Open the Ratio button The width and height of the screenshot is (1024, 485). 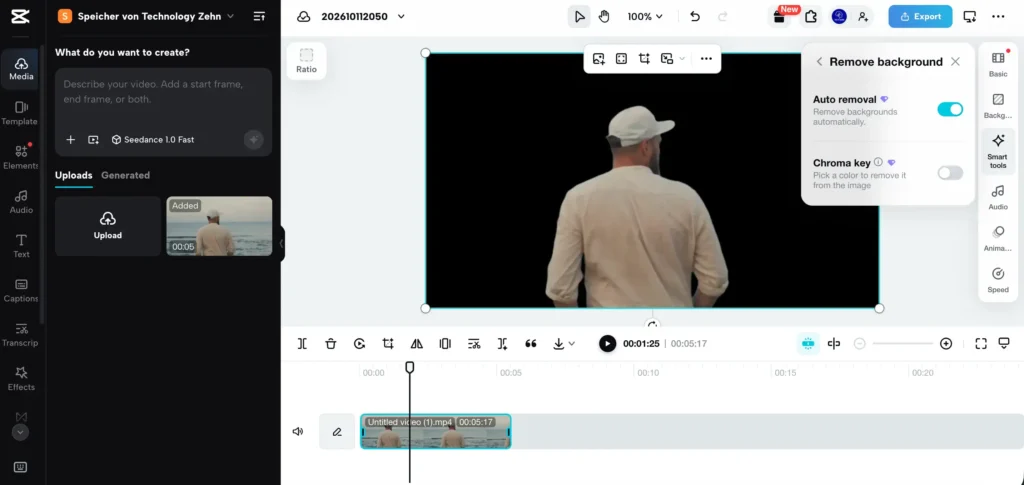[306, 61]
